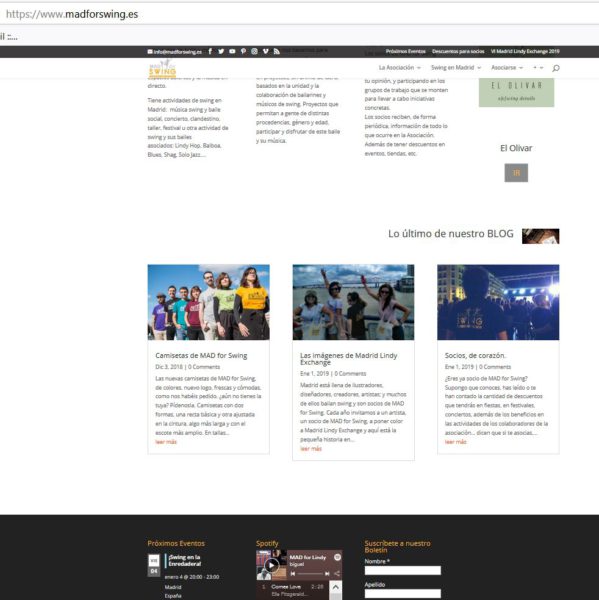599x600 pixels.
Task: Open Camisetas de MAD for Swing post title
Action: click(x=201, y=355)
